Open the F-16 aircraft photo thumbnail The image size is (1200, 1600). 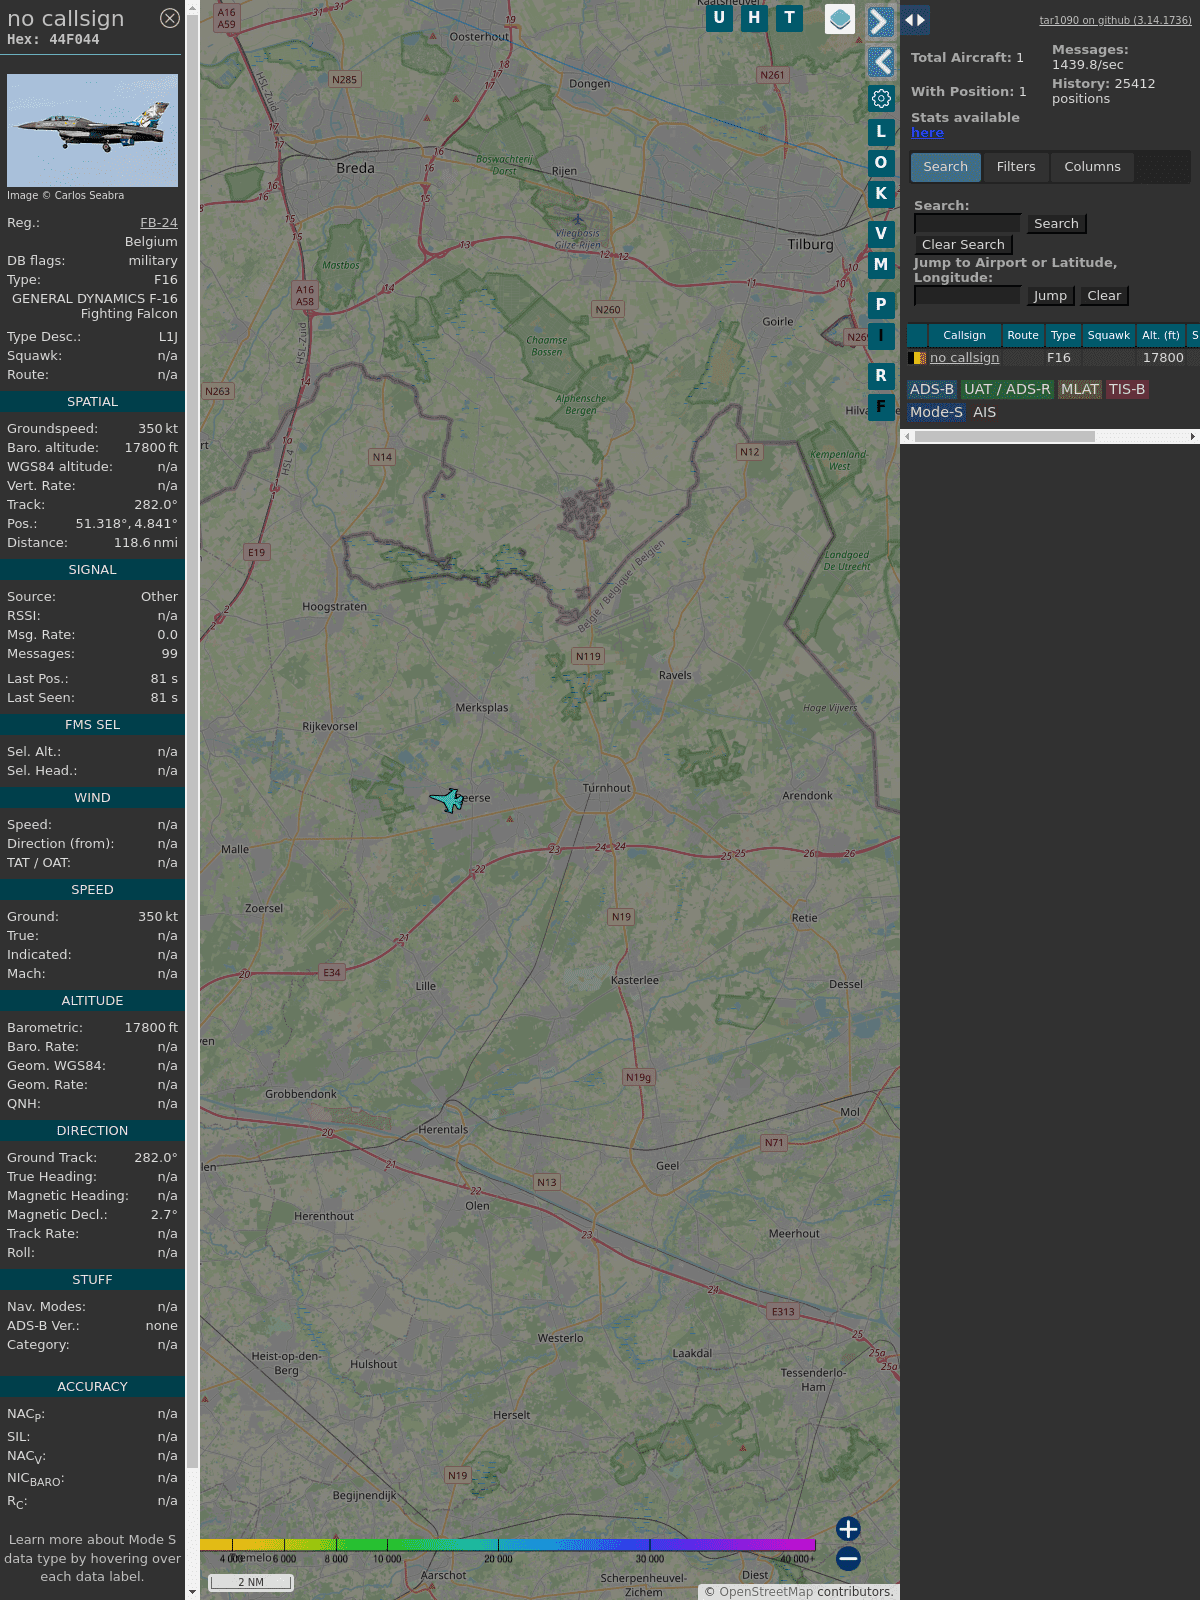pos(92,130)
